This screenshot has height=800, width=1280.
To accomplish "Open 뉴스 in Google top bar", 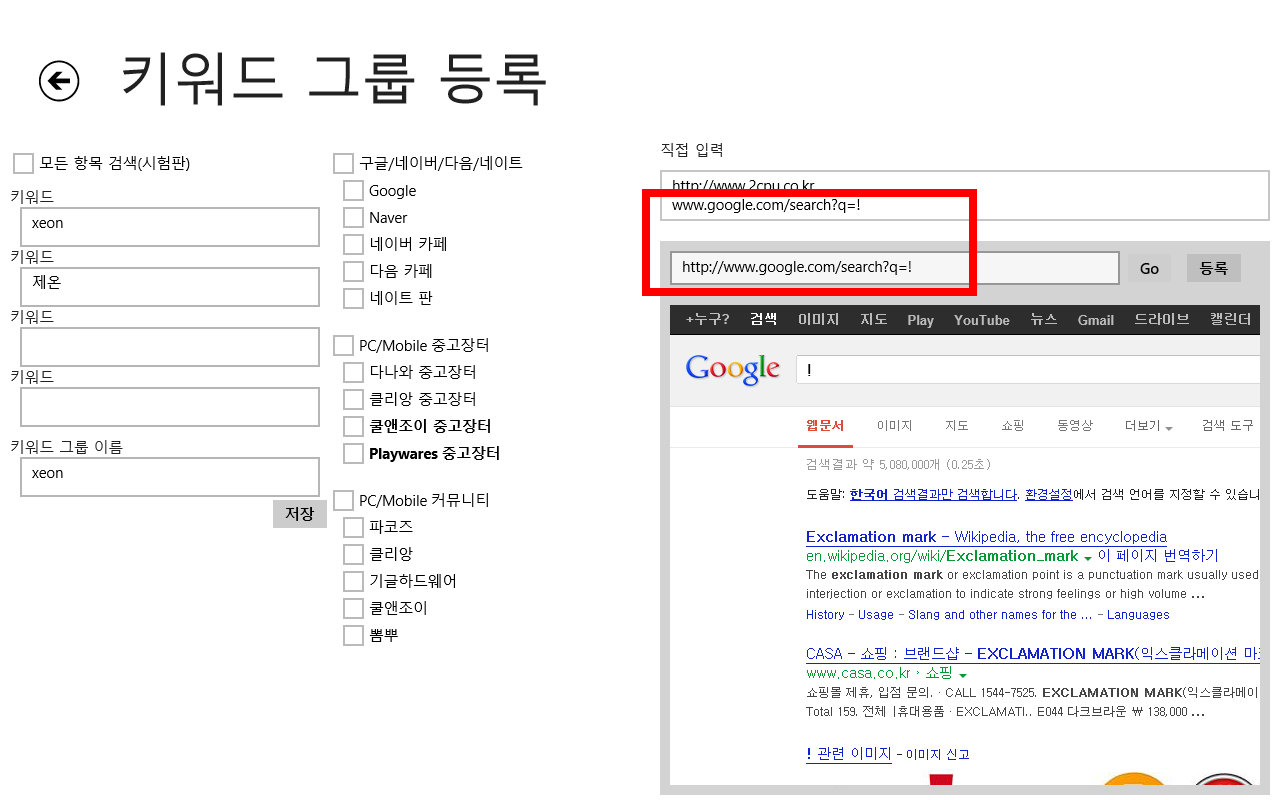I will pos(1044,320).
